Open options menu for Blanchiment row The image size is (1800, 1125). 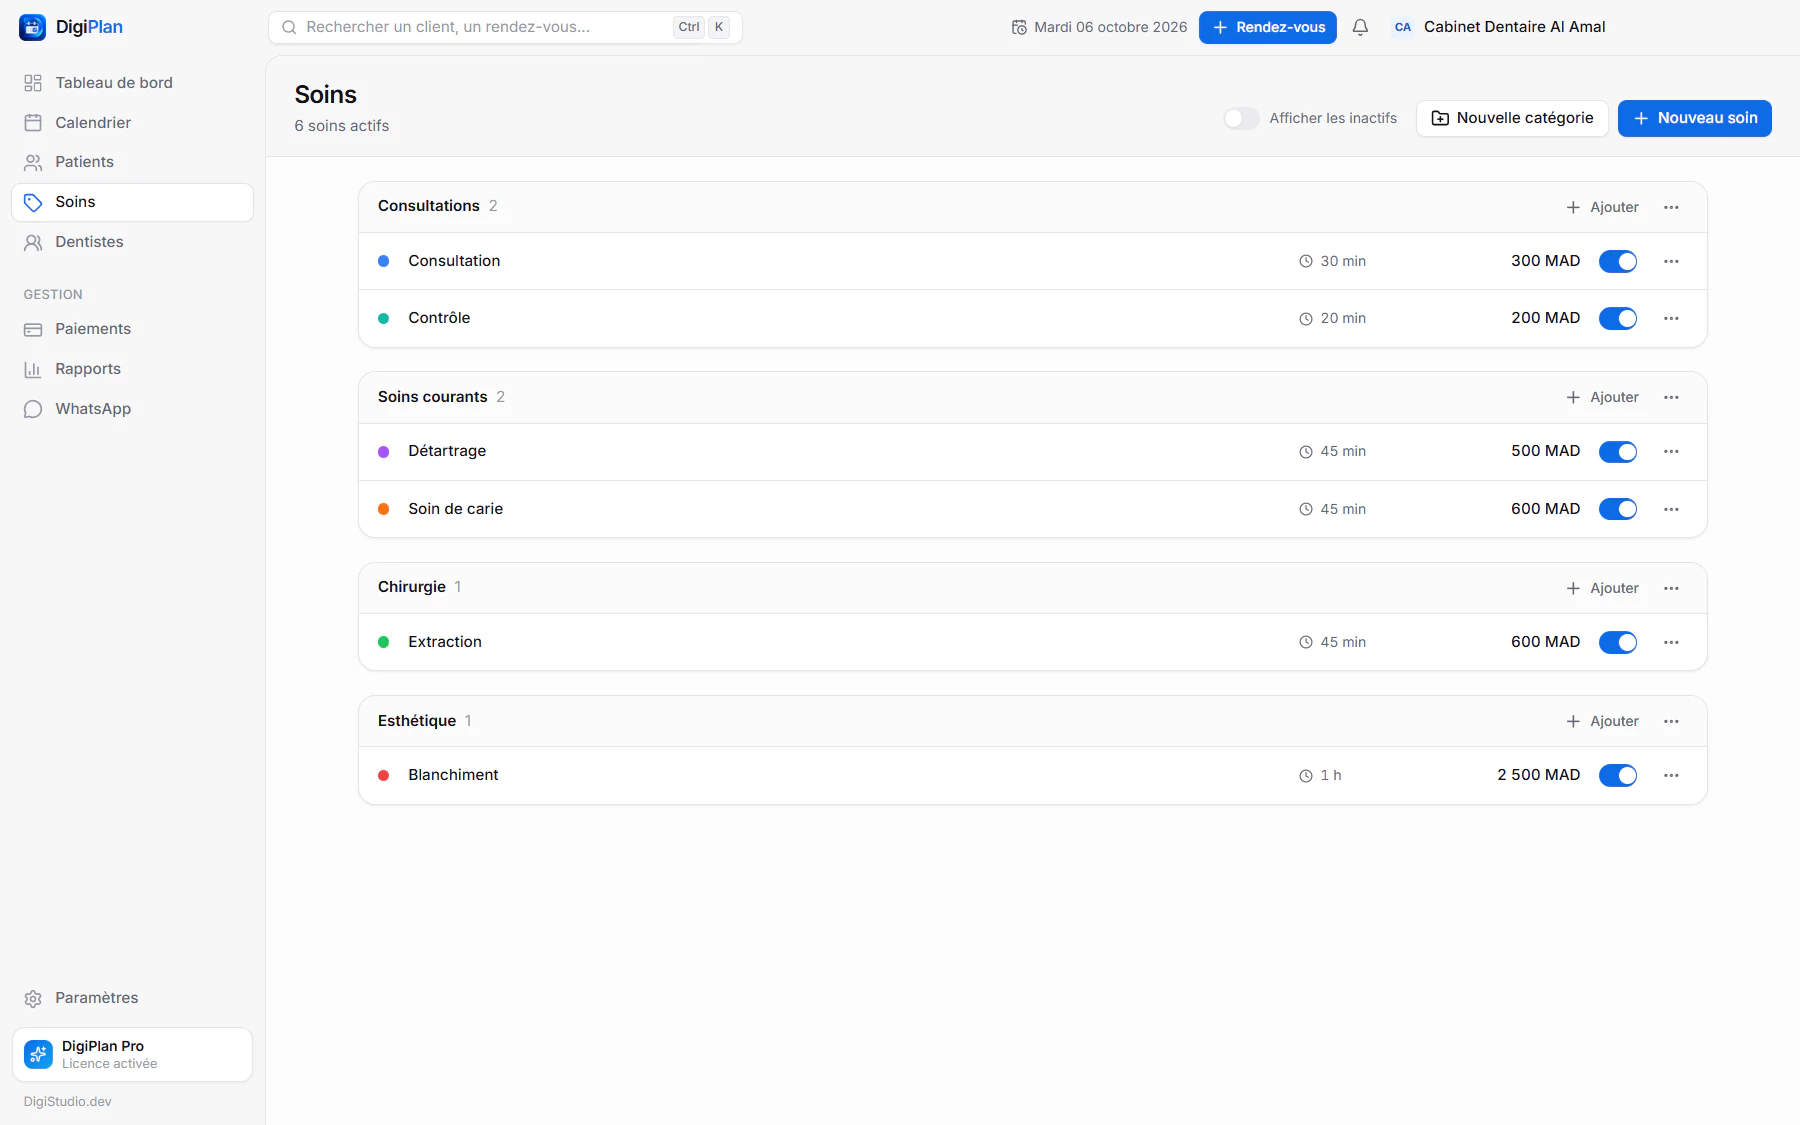point(1671,775)
